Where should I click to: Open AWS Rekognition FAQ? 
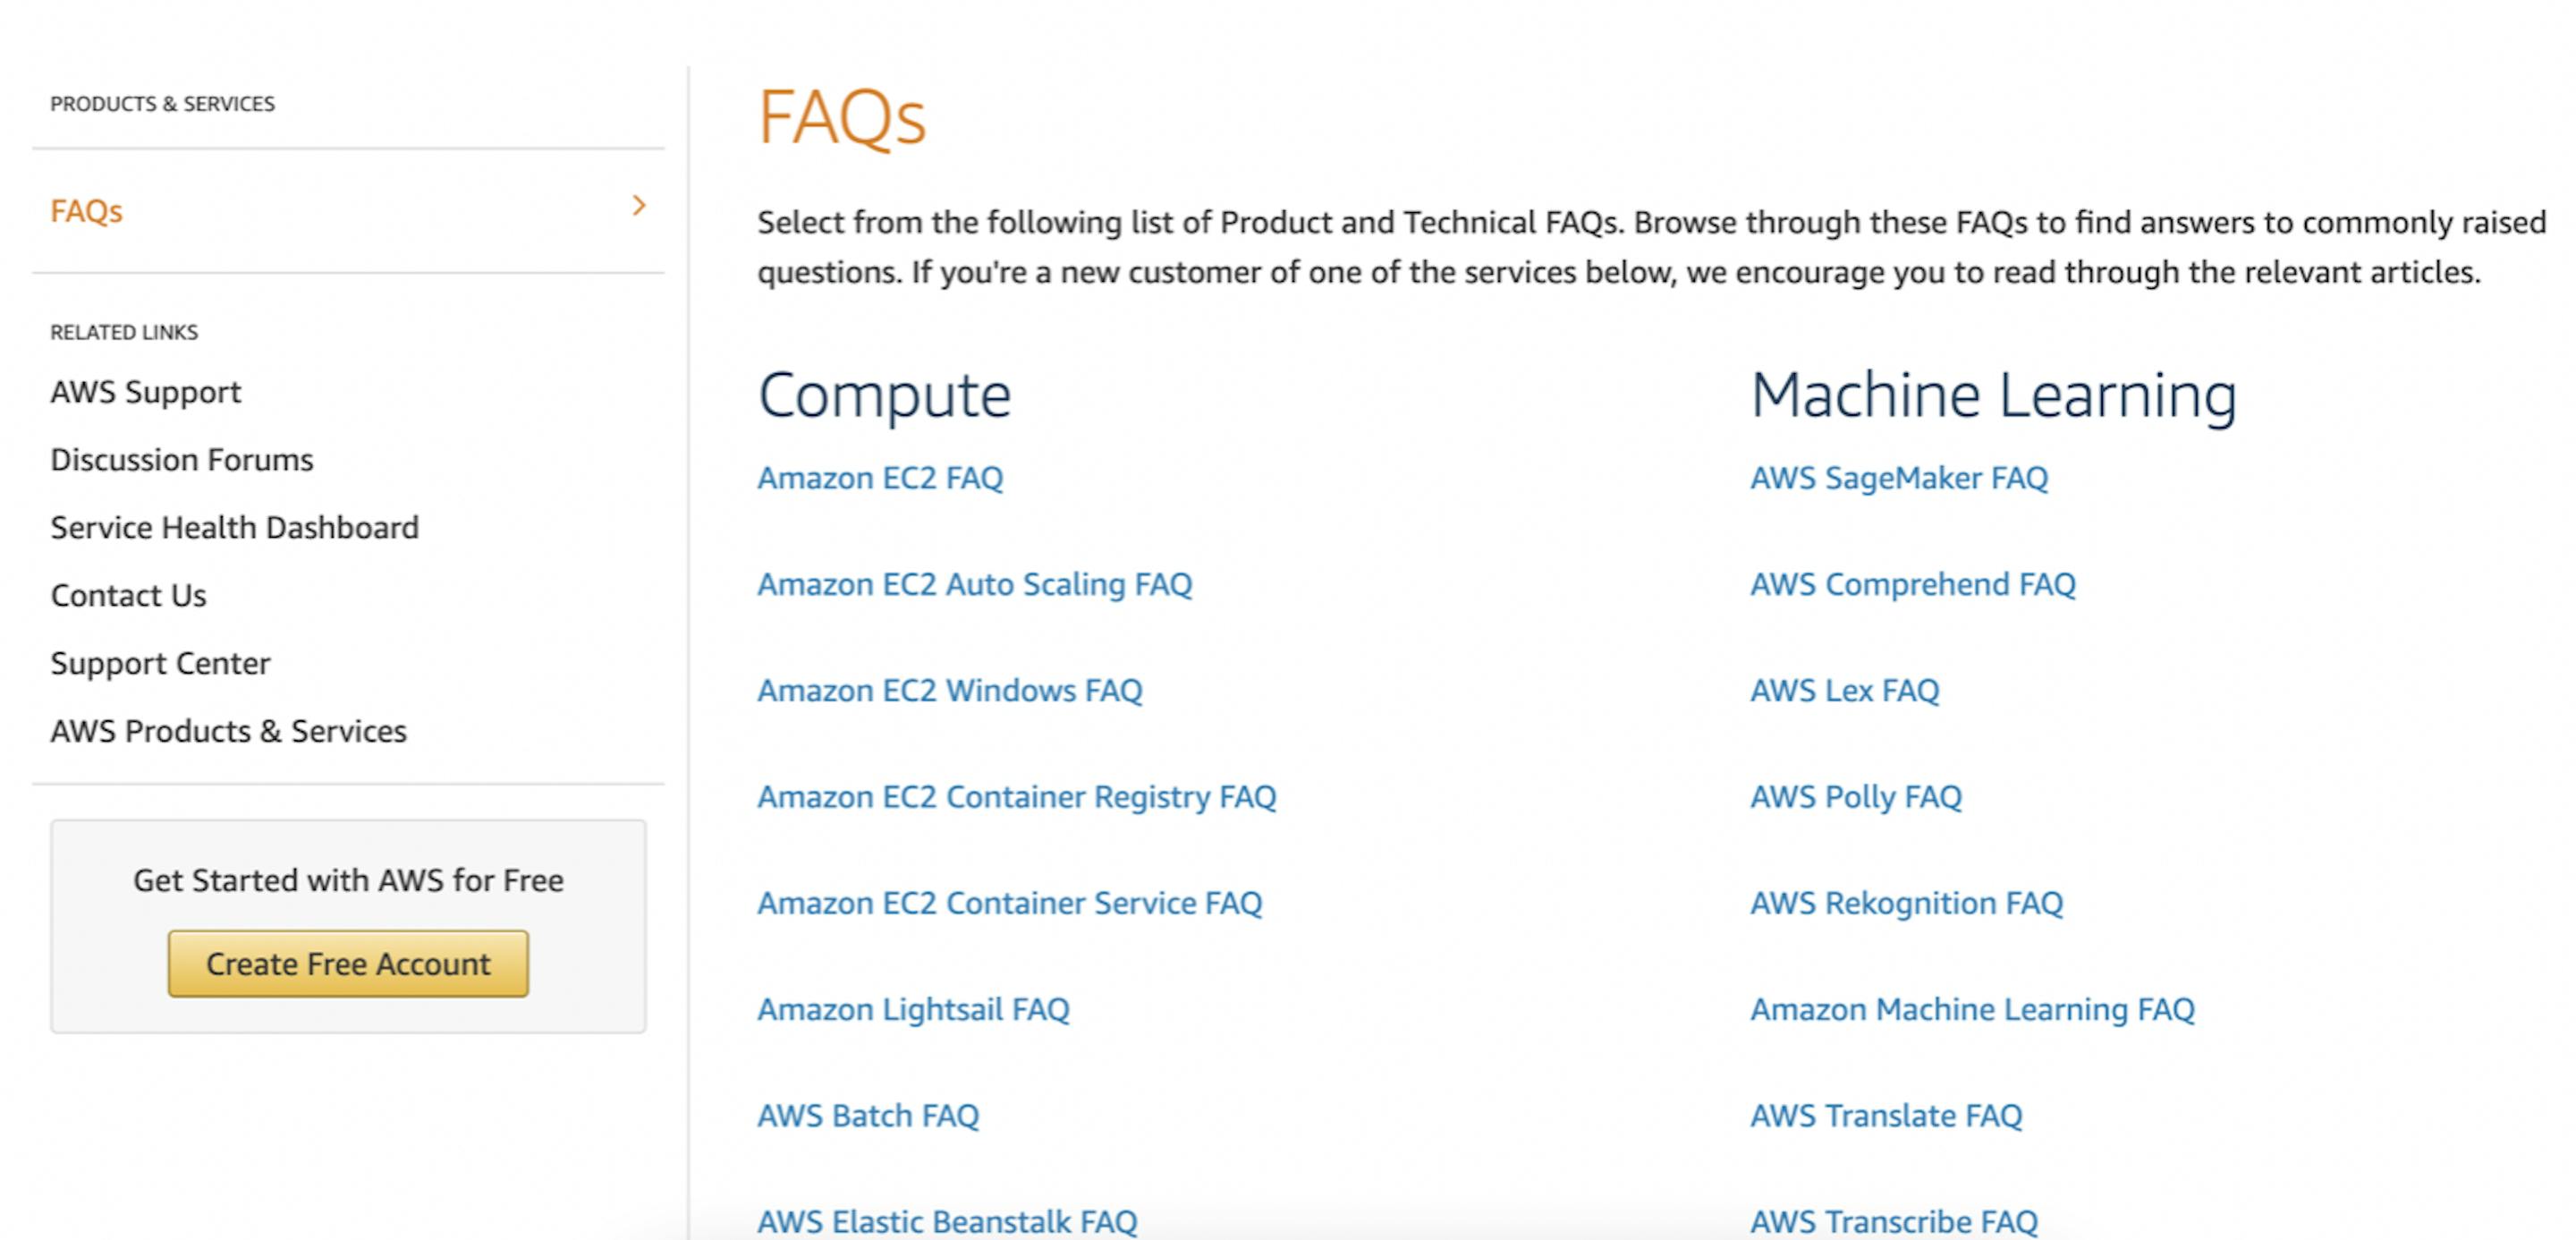(1907, 903)
